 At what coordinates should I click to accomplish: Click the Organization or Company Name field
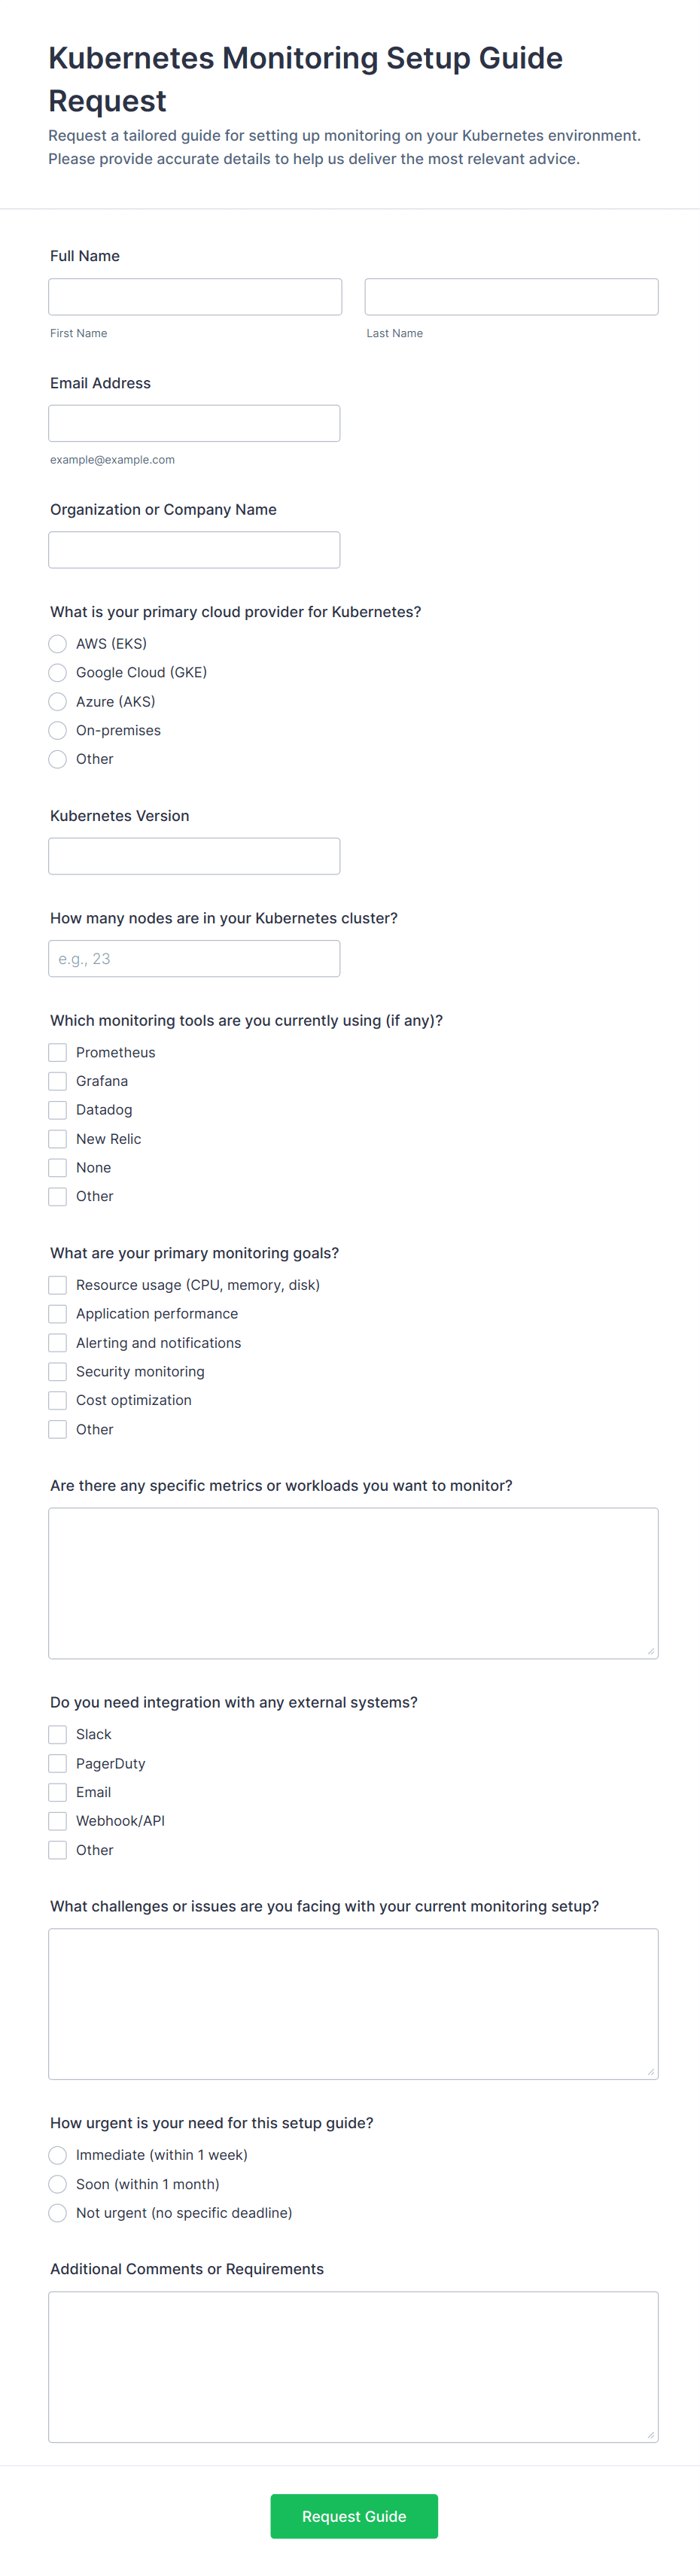(194, 550)
